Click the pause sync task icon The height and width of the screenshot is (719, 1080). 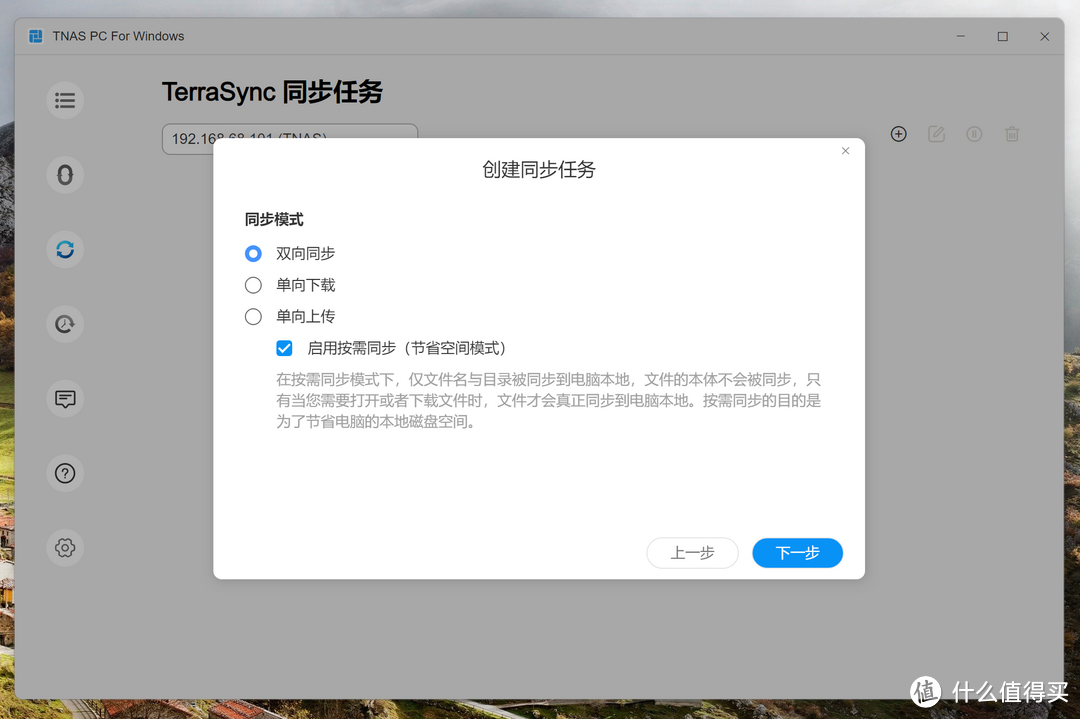(974, 134)
